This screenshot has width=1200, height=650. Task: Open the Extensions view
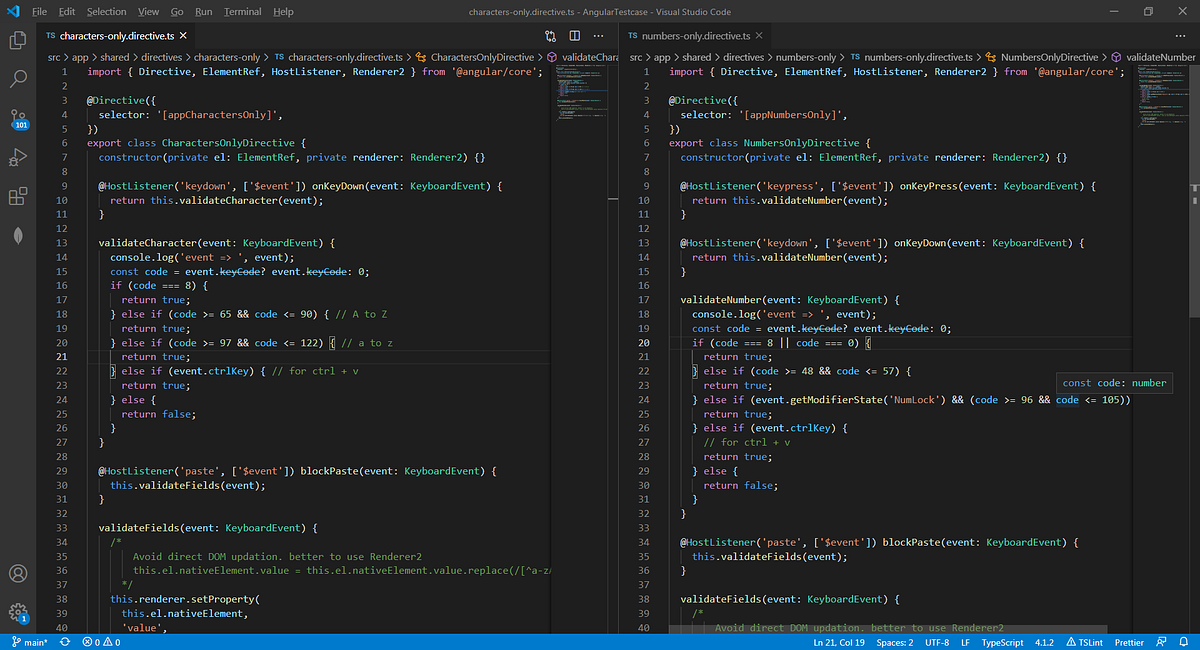(x=16, y=196)
